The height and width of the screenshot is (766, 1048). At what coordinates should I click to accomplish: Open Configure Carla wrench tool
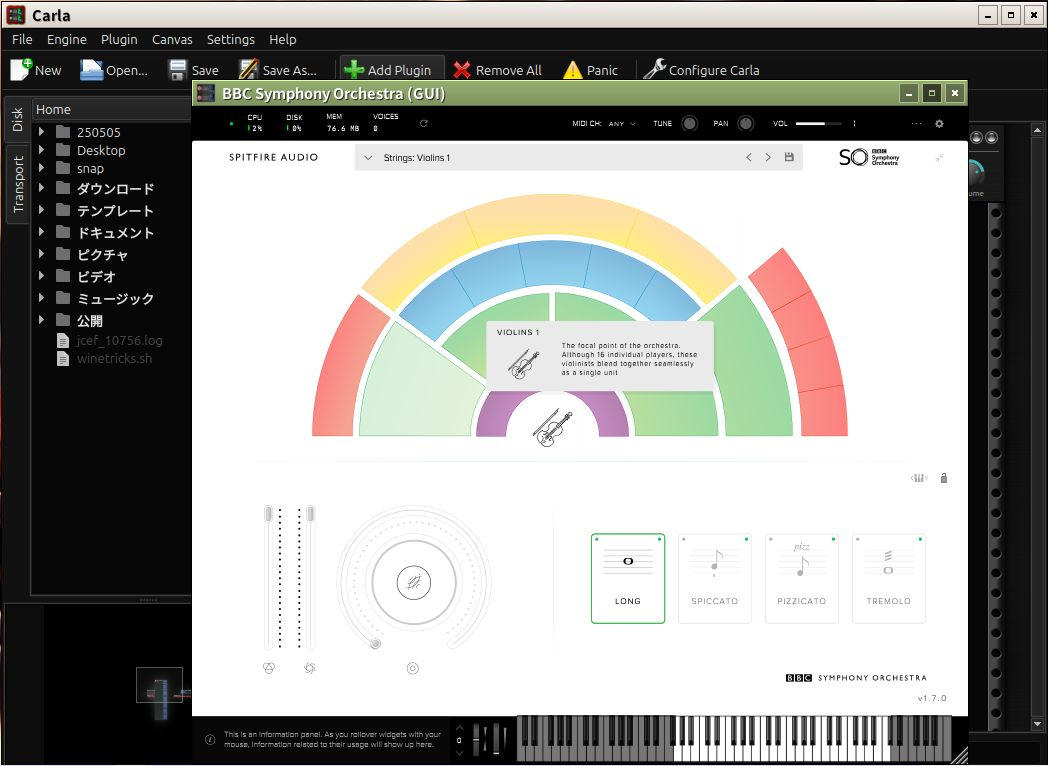pos(702,70)
